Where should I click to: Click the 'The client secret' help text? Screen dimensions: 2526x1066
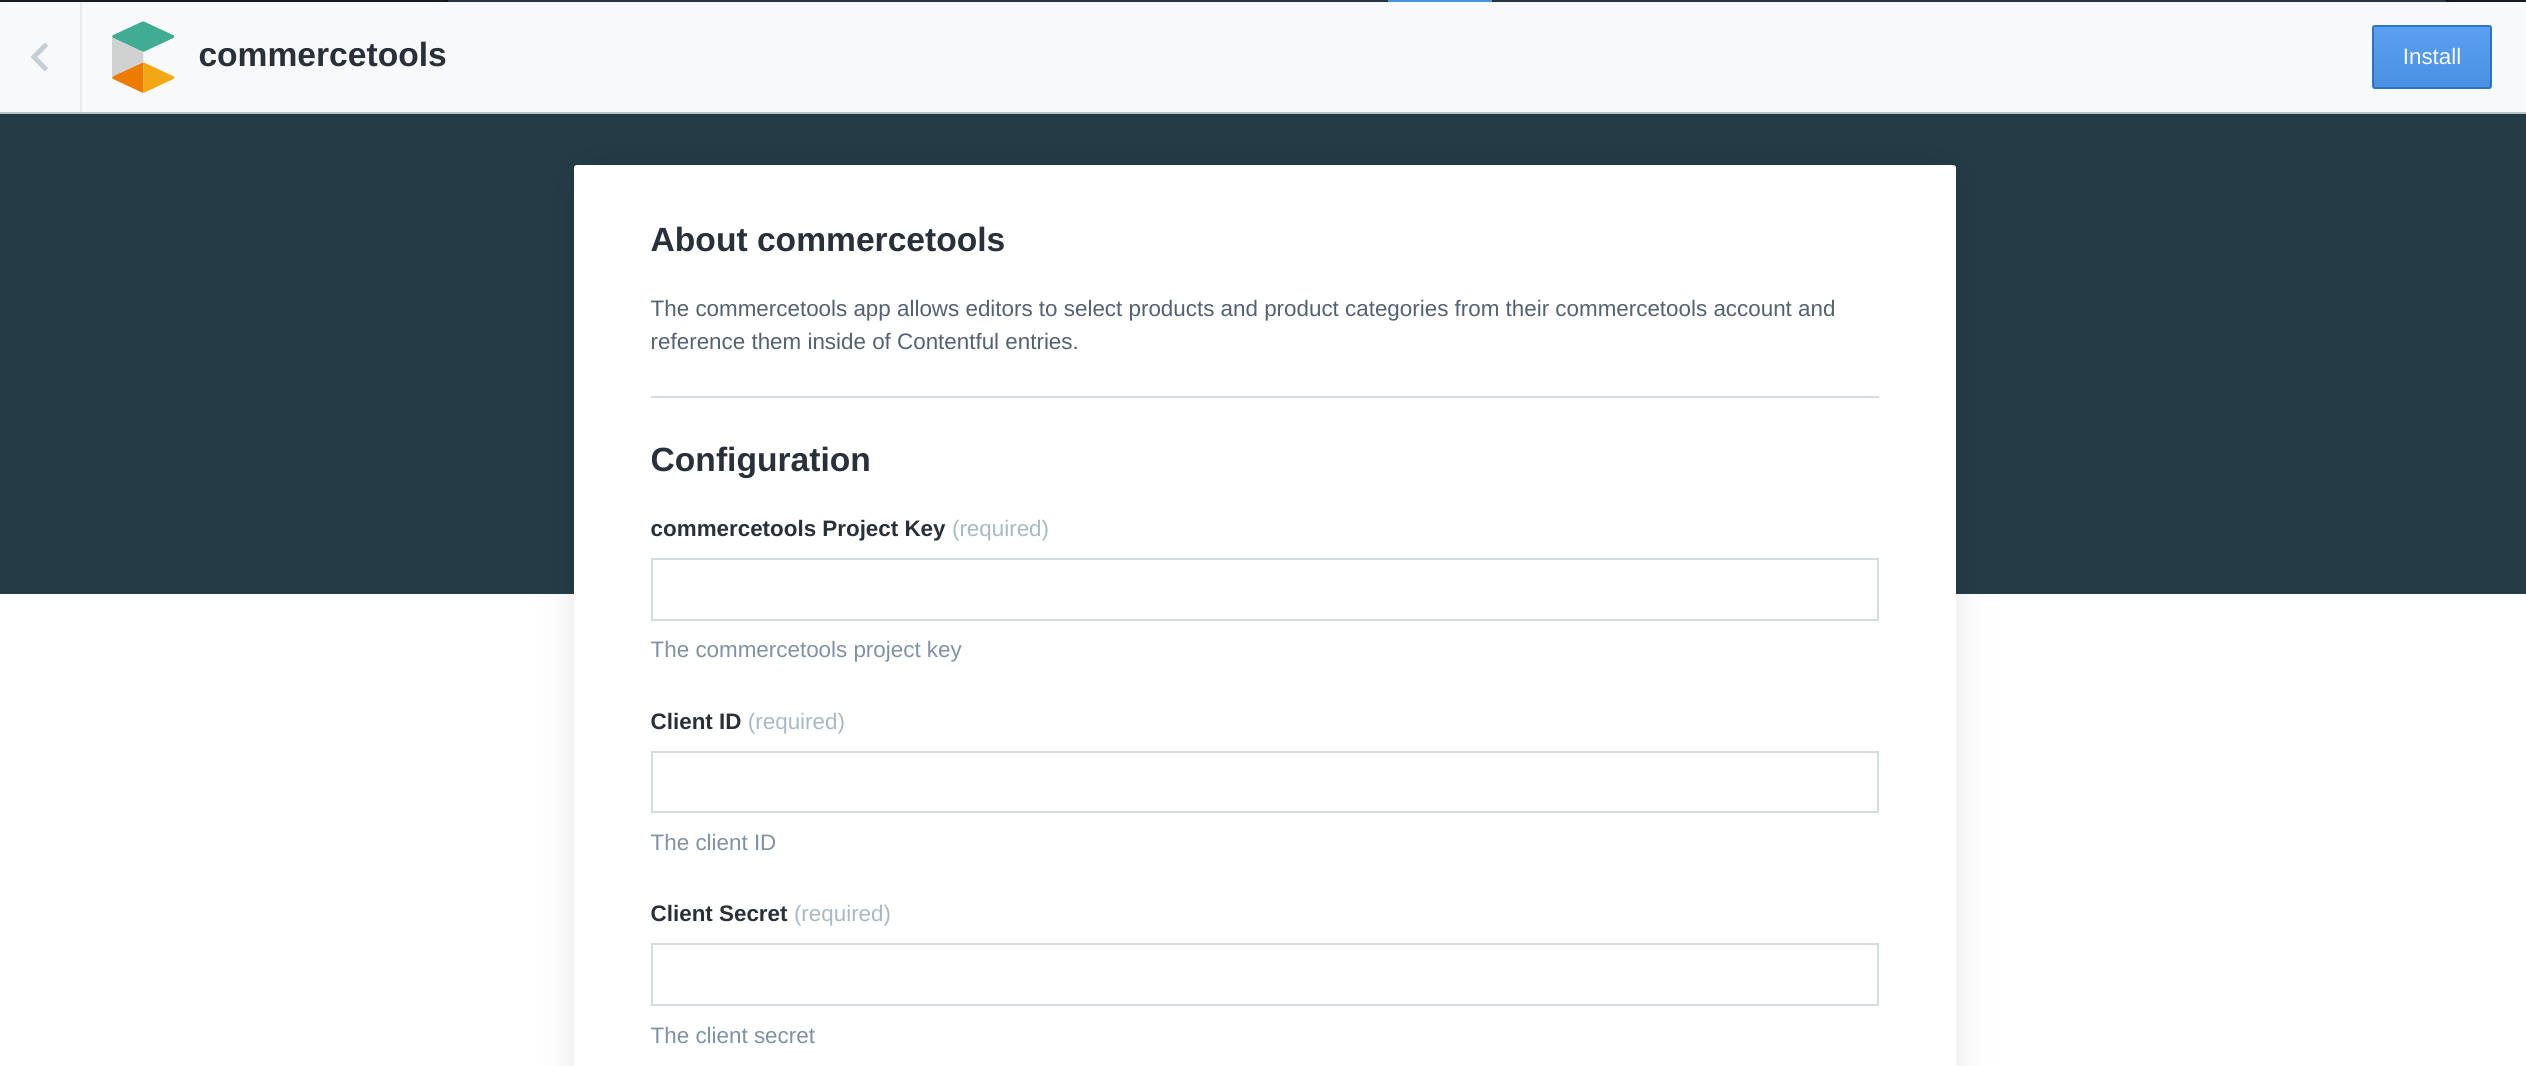tap(732, 1036)
